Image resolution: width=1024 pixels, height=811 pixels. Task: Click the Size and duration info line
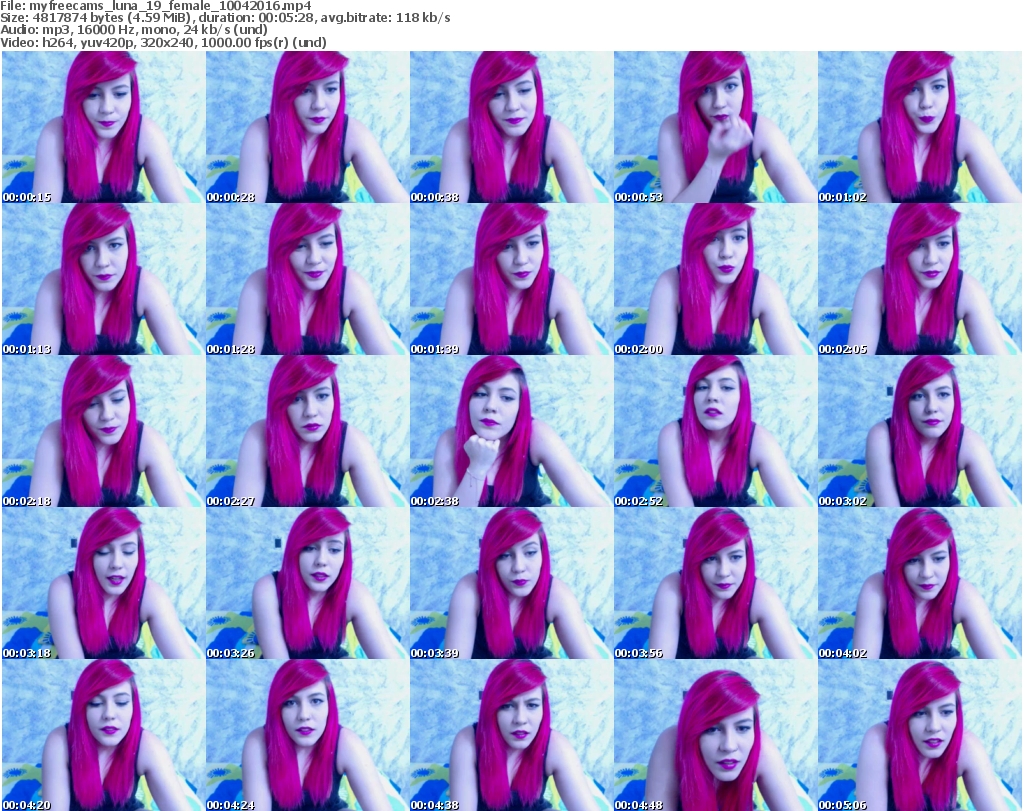(225, 18)
